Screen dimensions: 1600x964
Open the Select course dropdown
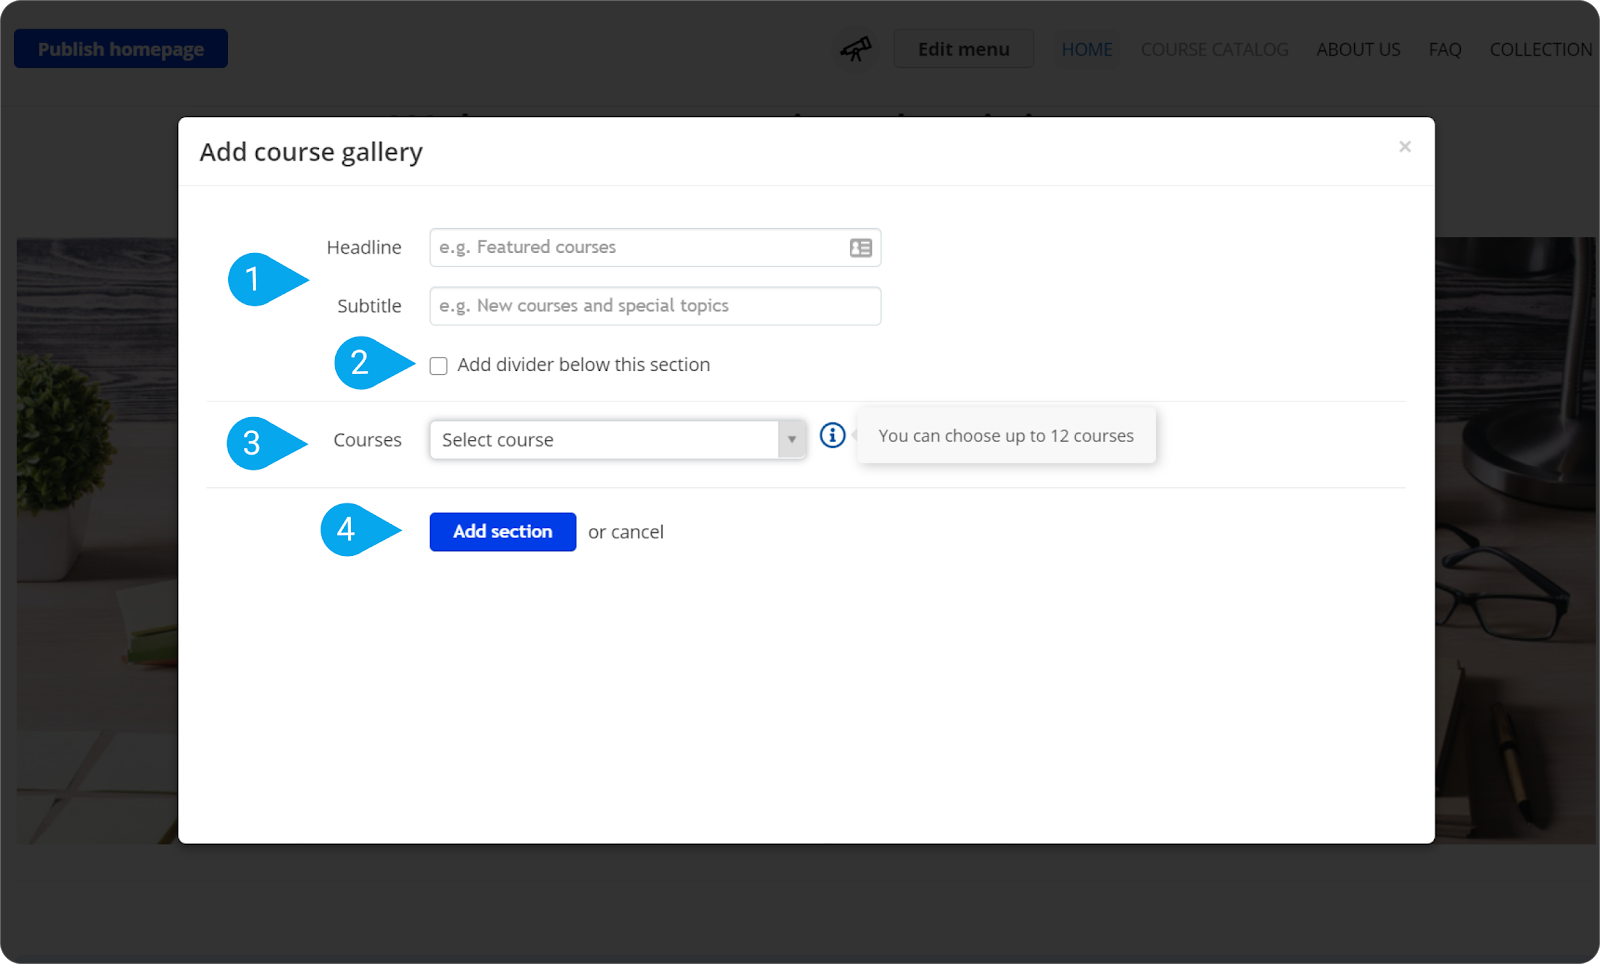(617, 440)
